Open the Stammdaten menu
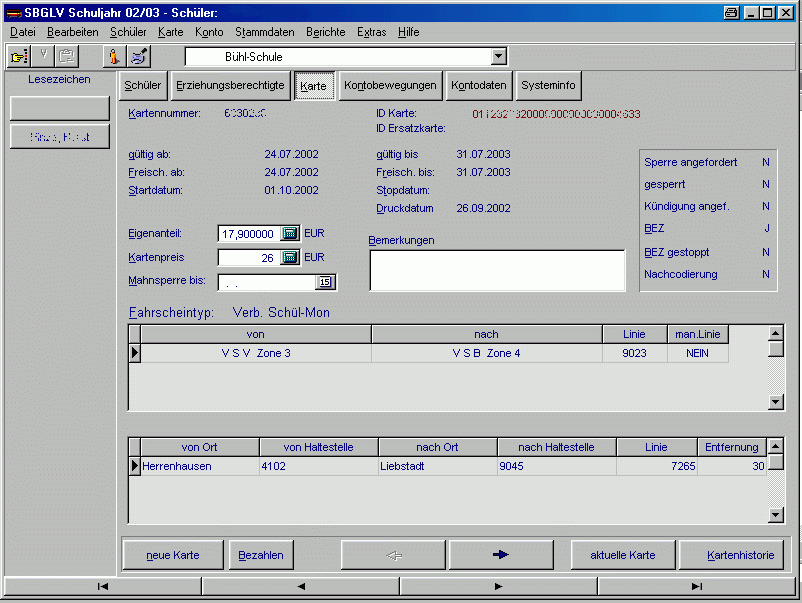This screenshot has height=603, width=802. [x=264, y=32]
